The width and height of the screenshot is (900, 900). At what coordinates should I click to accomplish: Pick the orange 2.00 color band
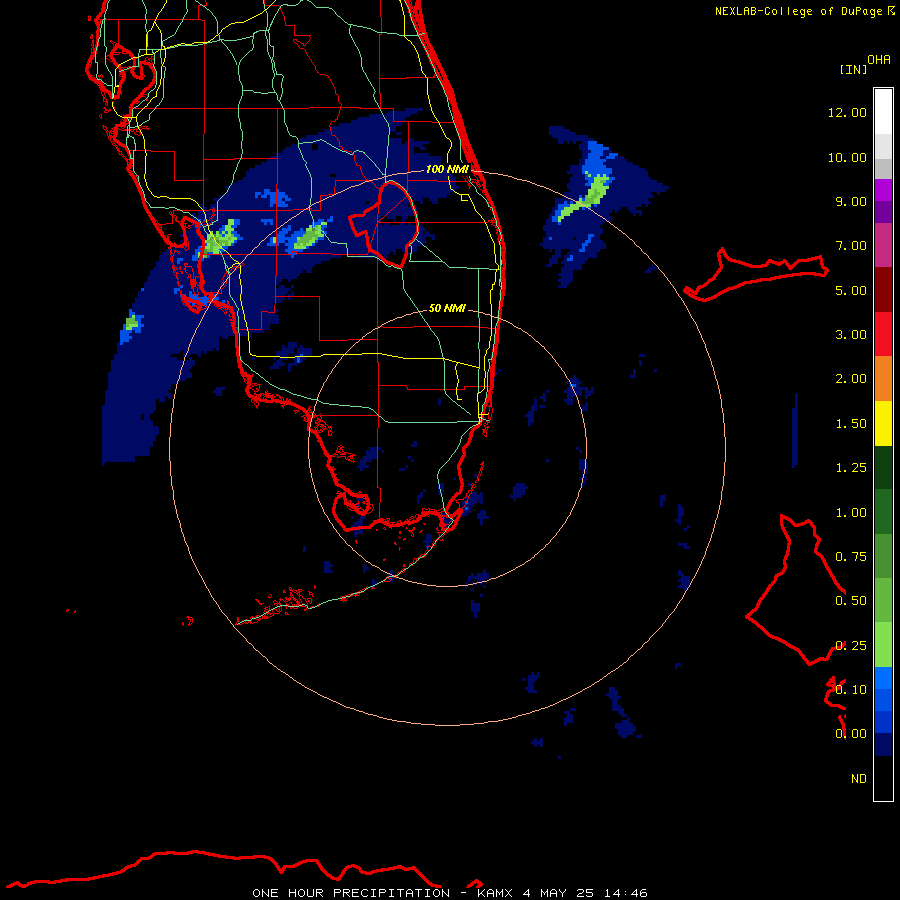coord(883,379)
